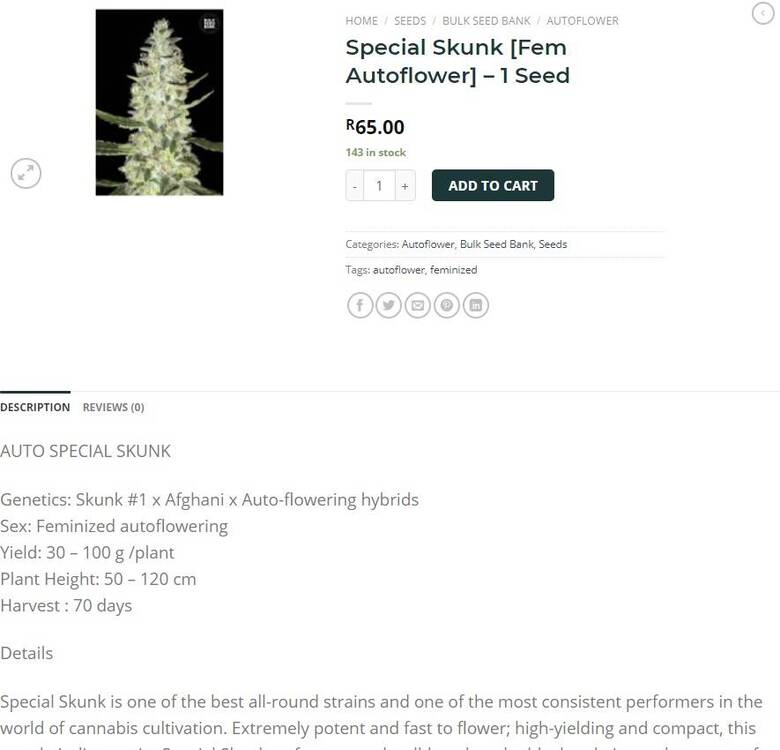The width and height of the screenshot is (780, 750).
Task: Email this product to a friend icon
Action: pos(417,305)
